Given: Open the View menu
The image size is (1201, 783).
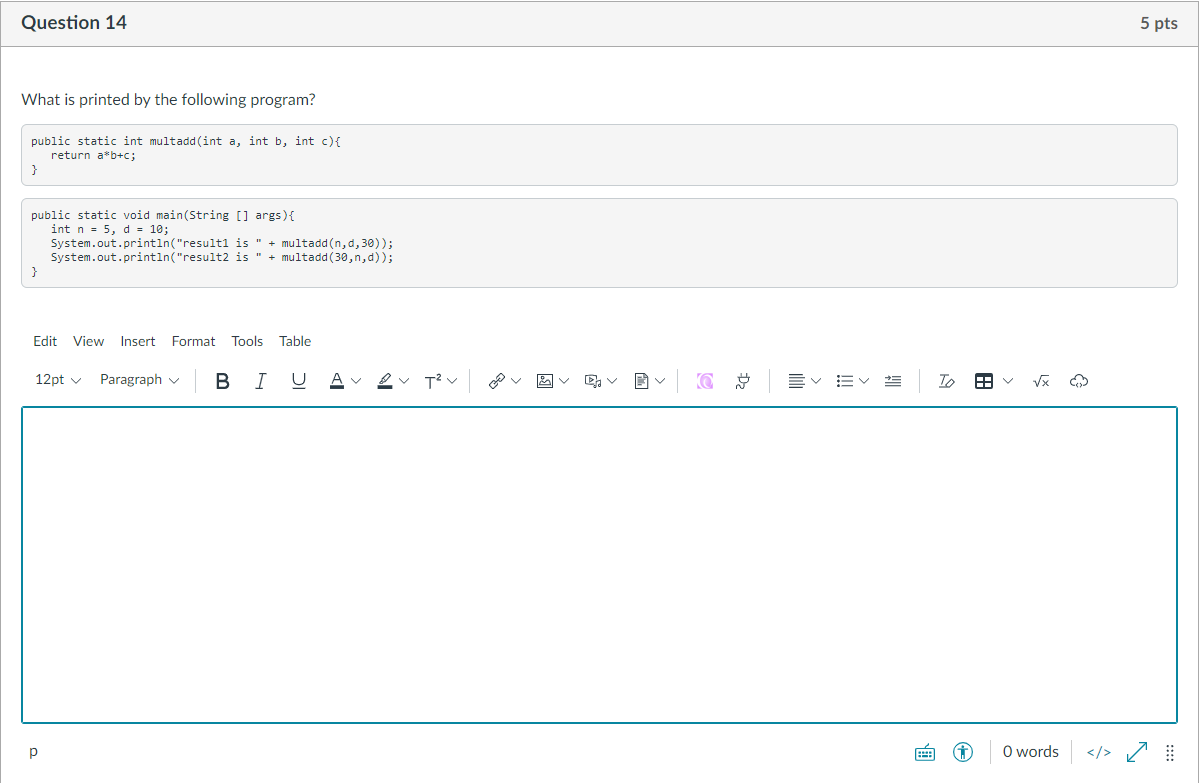Looking at the screenshot, I should coord(88,341).
